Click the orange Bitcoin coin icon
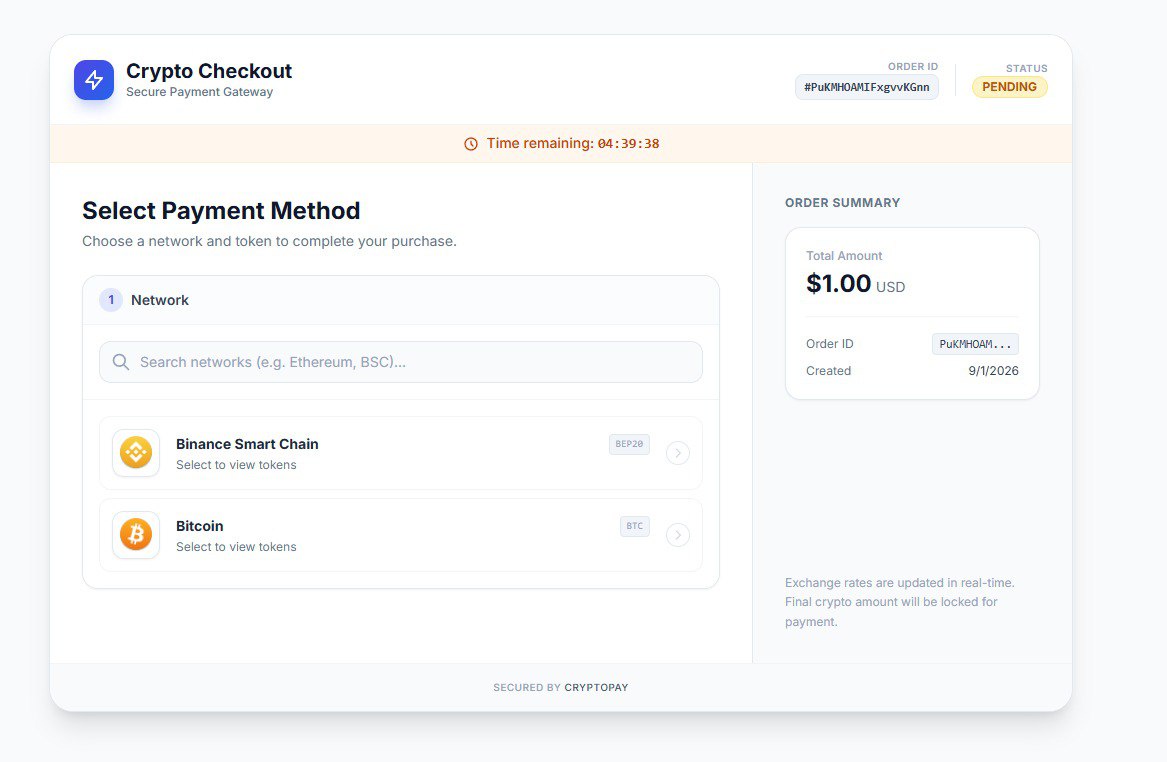The width and height of the screenshot is (1167, 762). [x=136, y=535]
